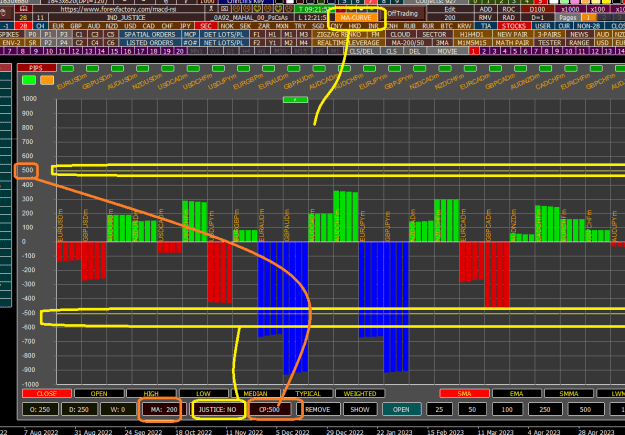Click REALTIME LEVERAGE
The image size is (625, 435).
(x=348, y=43)
